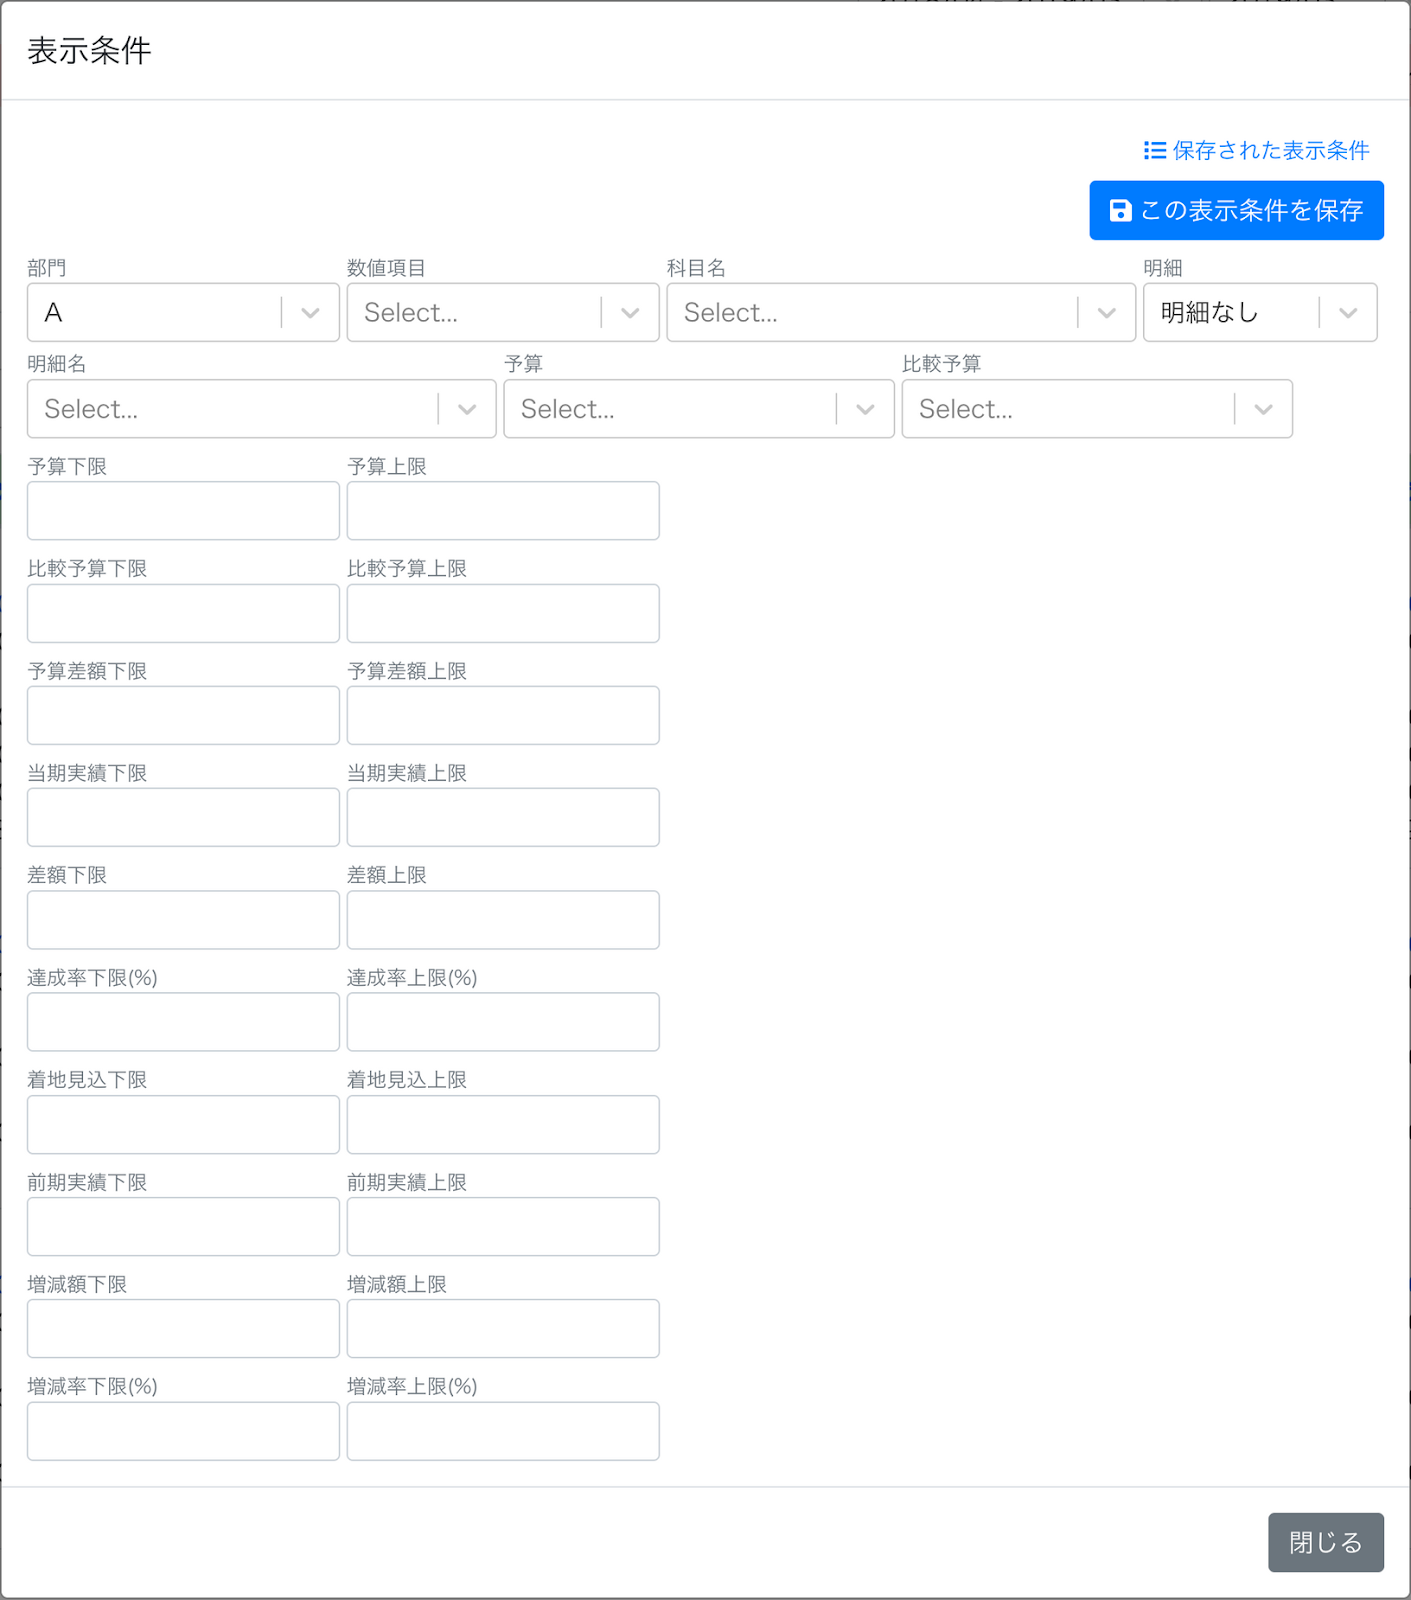Click the 閉じる close button
The image size is (1411, 1600).
(1326, 1542)
